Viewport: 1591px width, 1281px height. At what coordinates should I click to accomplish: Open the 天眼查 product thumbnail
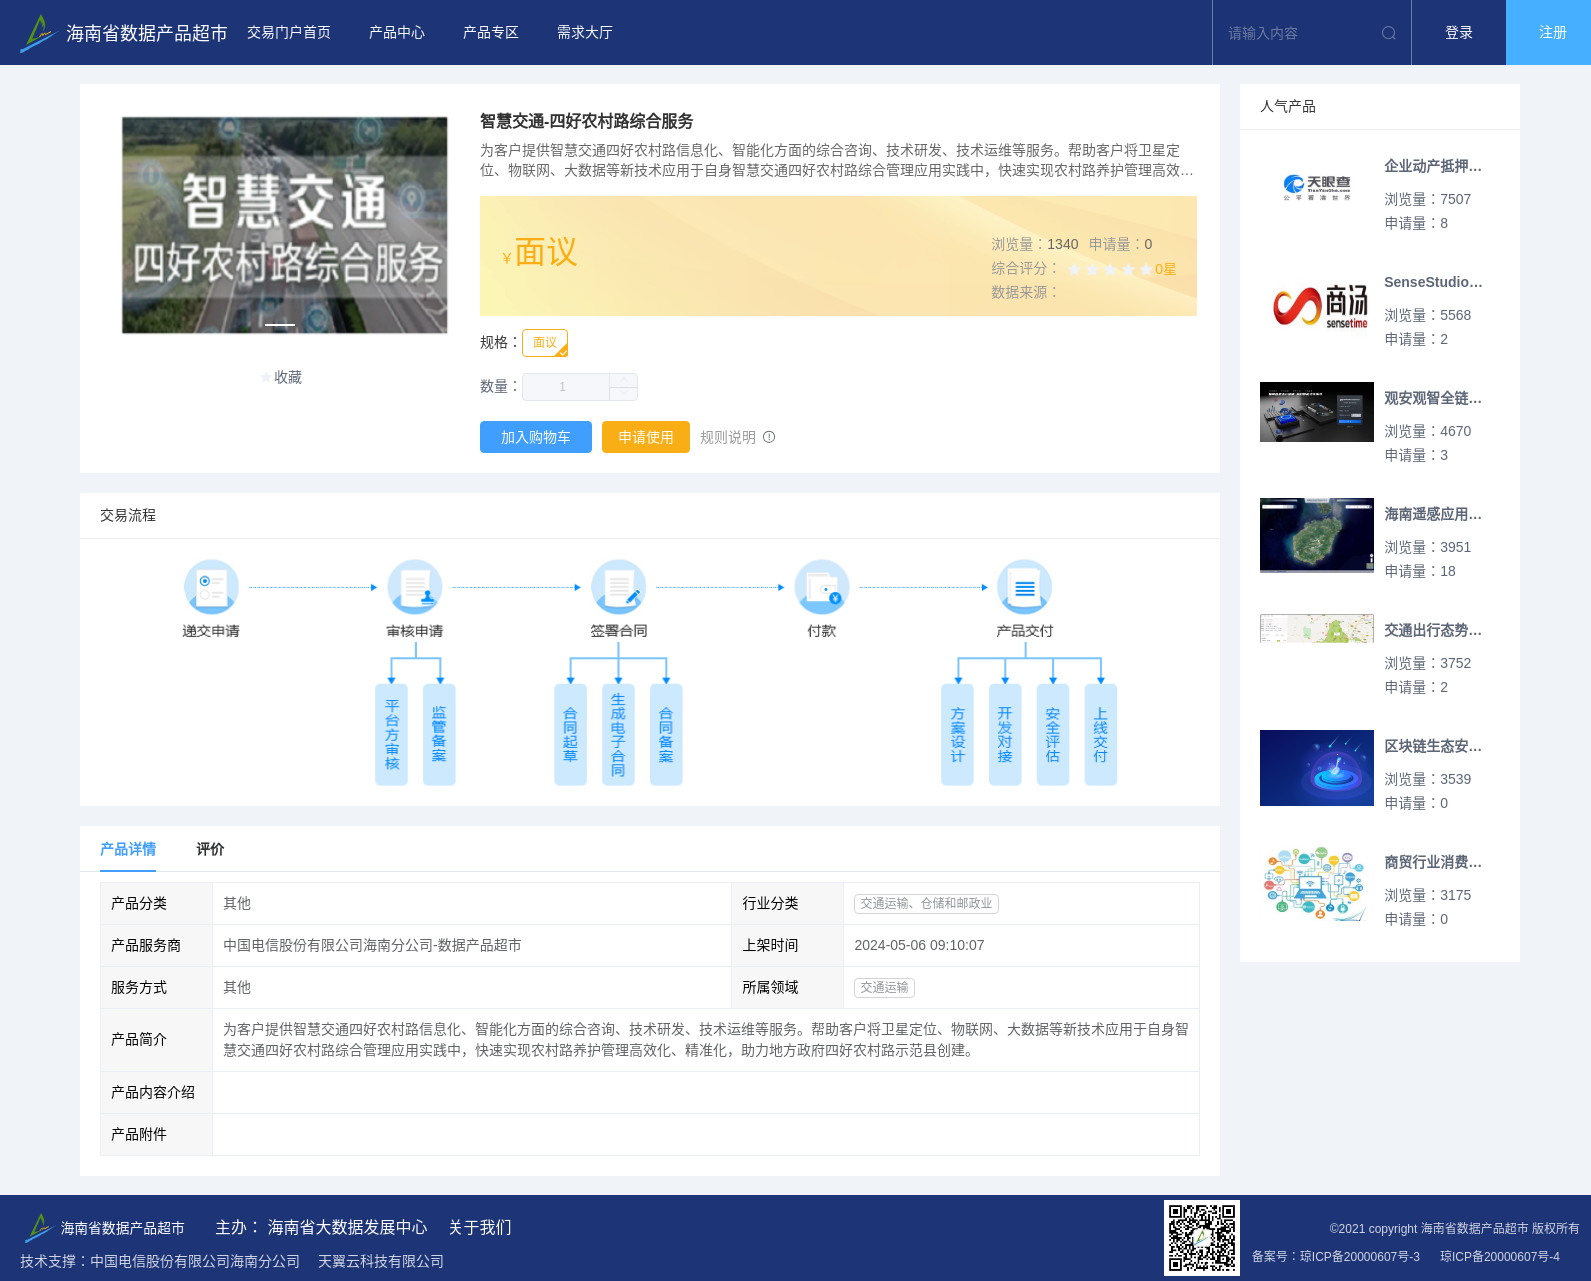click(1317, 188)
